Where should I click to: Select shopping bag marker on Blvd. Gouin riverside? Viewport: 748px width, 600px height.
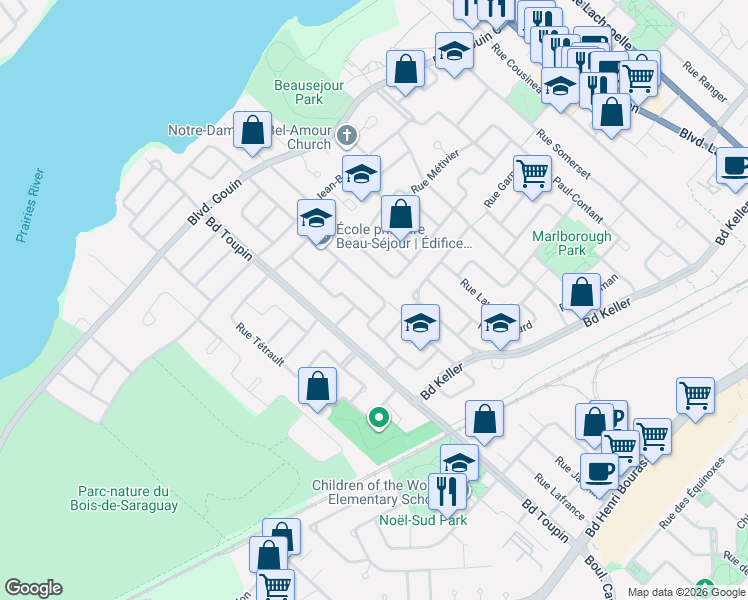tap(252, 133)
